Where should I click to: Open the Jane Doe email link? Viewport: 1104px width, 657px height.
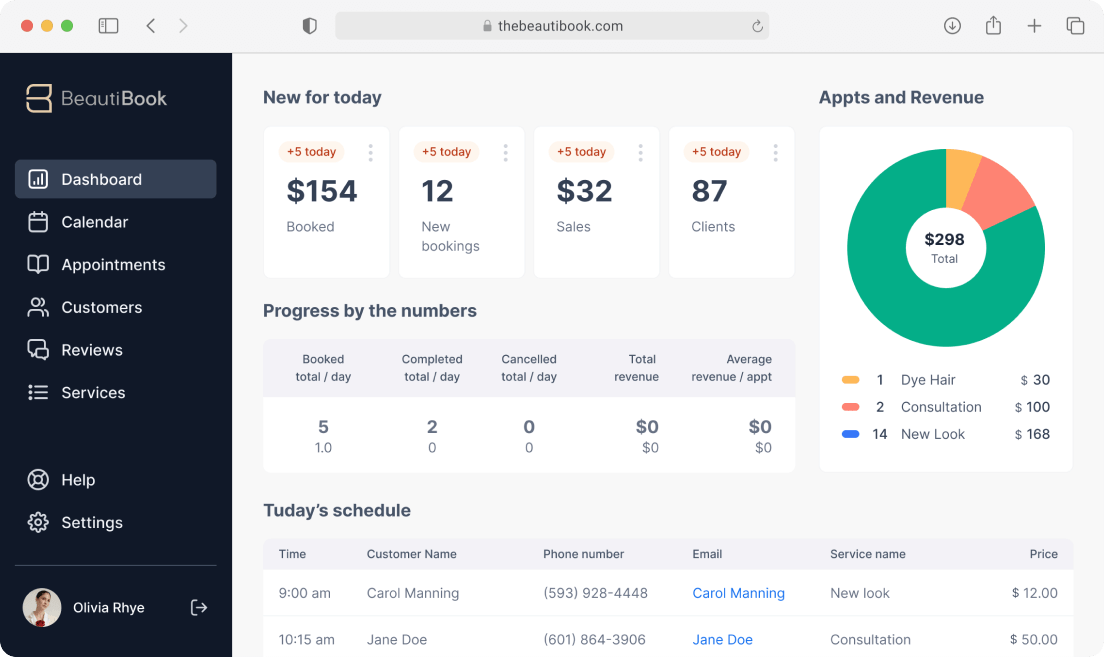[x=722, y=639]
